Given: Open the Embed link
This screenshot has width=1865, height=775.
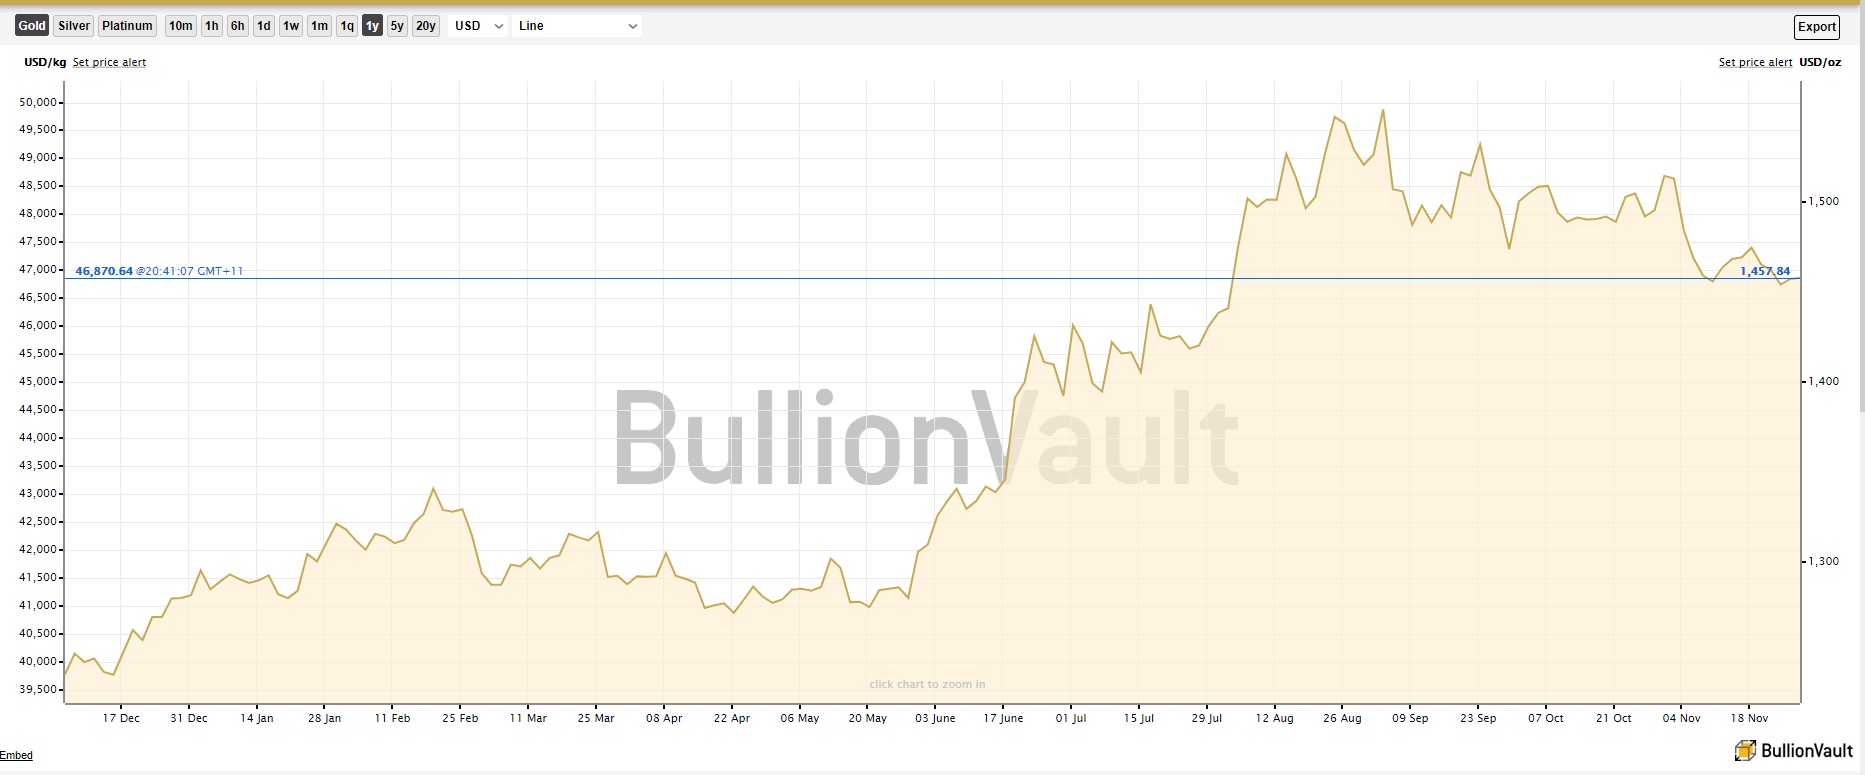Looking at the screenshot, I should [16, 755].
